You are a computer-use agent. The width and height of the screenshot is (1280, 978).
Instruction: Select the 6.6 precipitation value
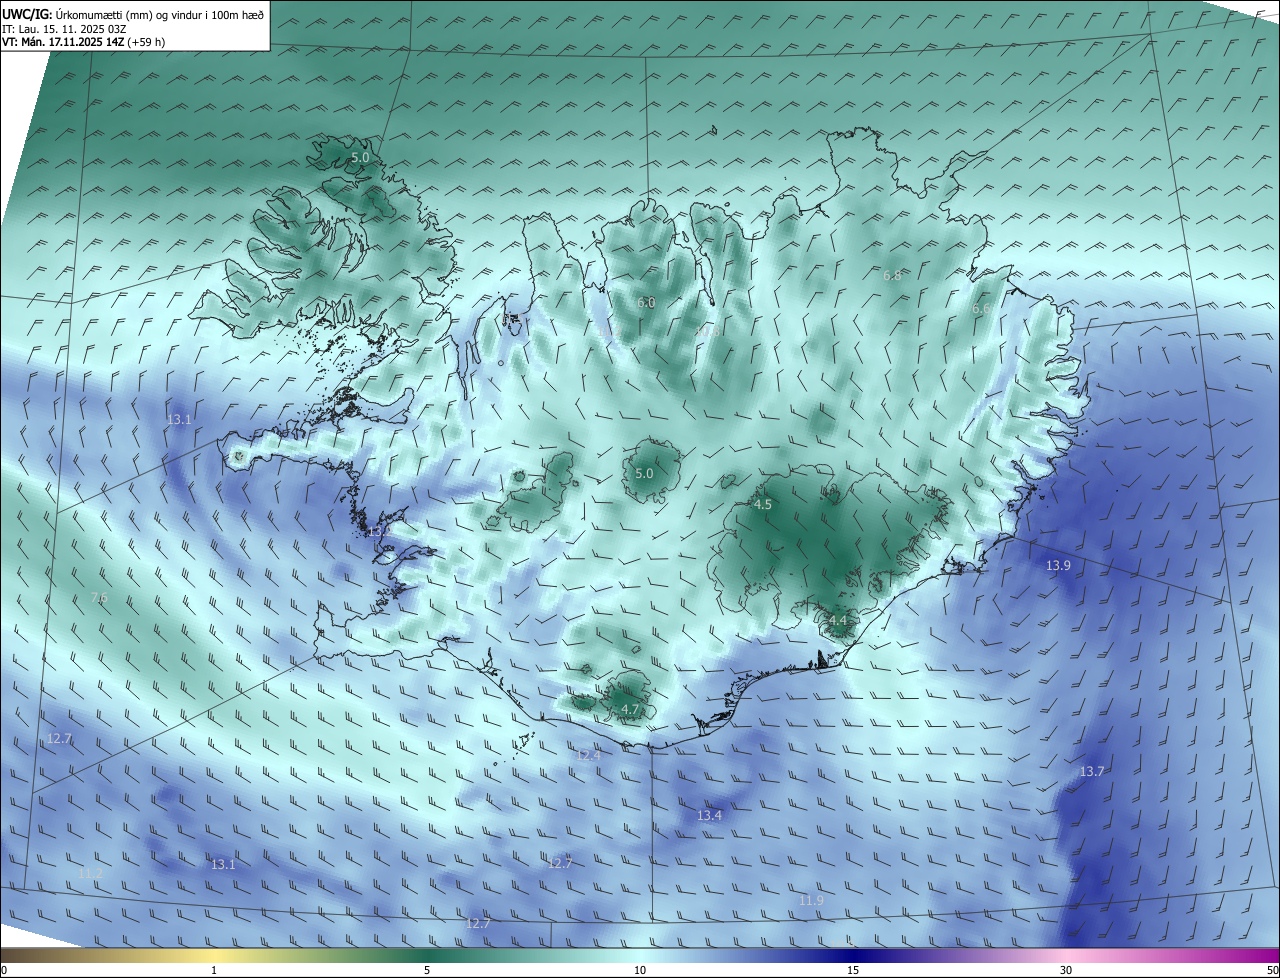click(x=981, y=309)
